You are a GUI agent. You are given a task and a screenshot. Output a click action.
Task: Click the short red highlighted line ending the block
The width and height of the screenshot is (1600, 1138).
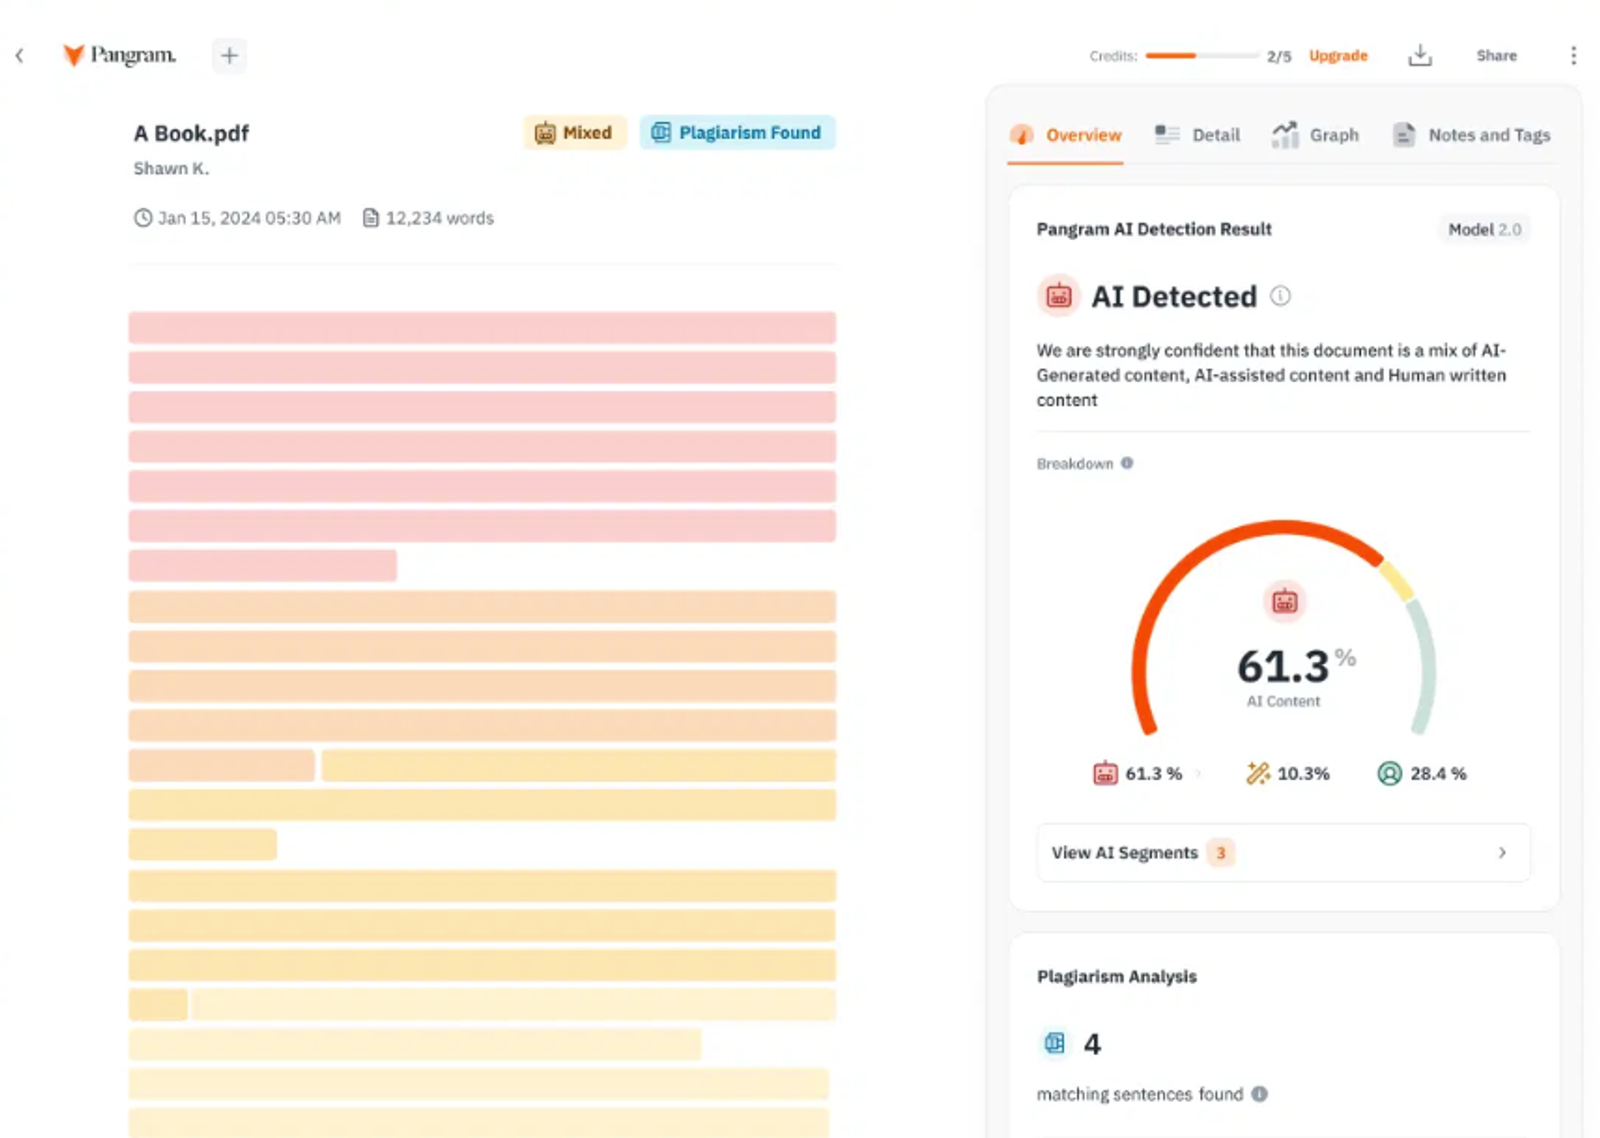pyautogui.click(x=263, y=566)
